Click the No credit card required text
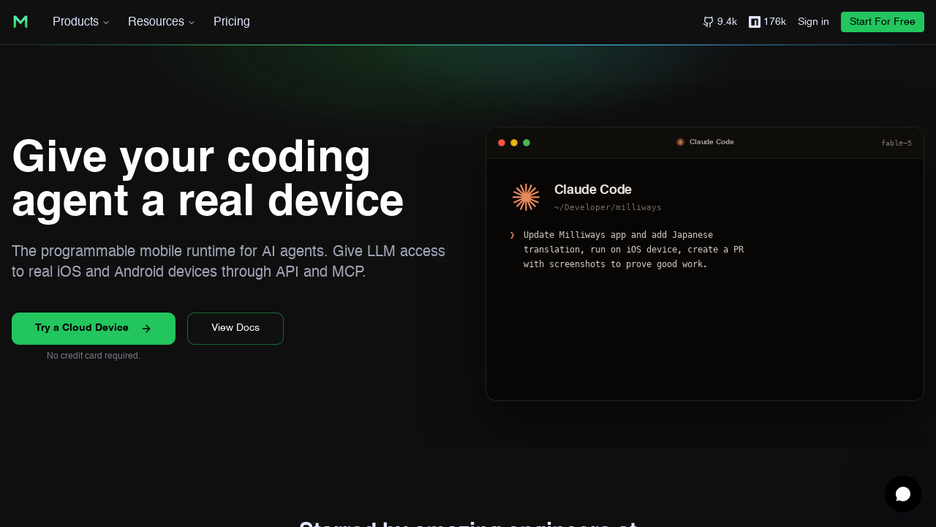Viewport: 936px width, 527px height. click(x=94, y=356)
